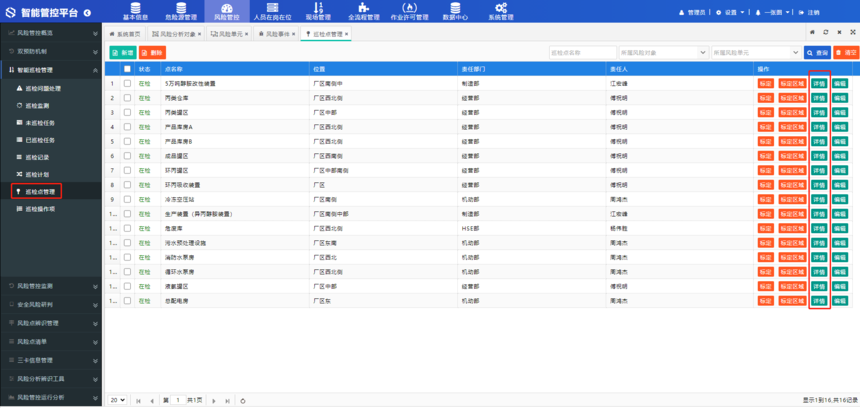The image size is (860, 408).
Task: Open the 系统管理 gears icon
Action: tap(501, 8)
